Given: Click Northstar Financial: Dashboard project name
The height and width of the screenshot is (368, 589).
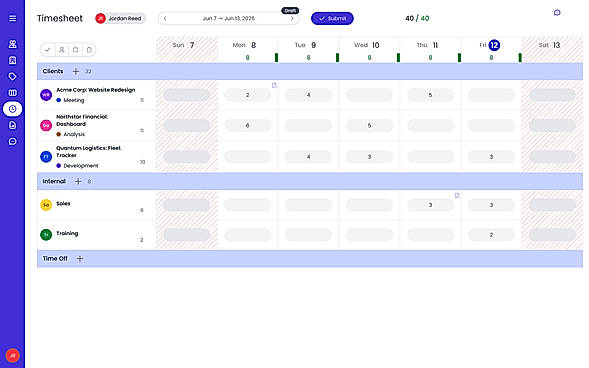Looking at the screenshot, I should [x=82, y=120].
